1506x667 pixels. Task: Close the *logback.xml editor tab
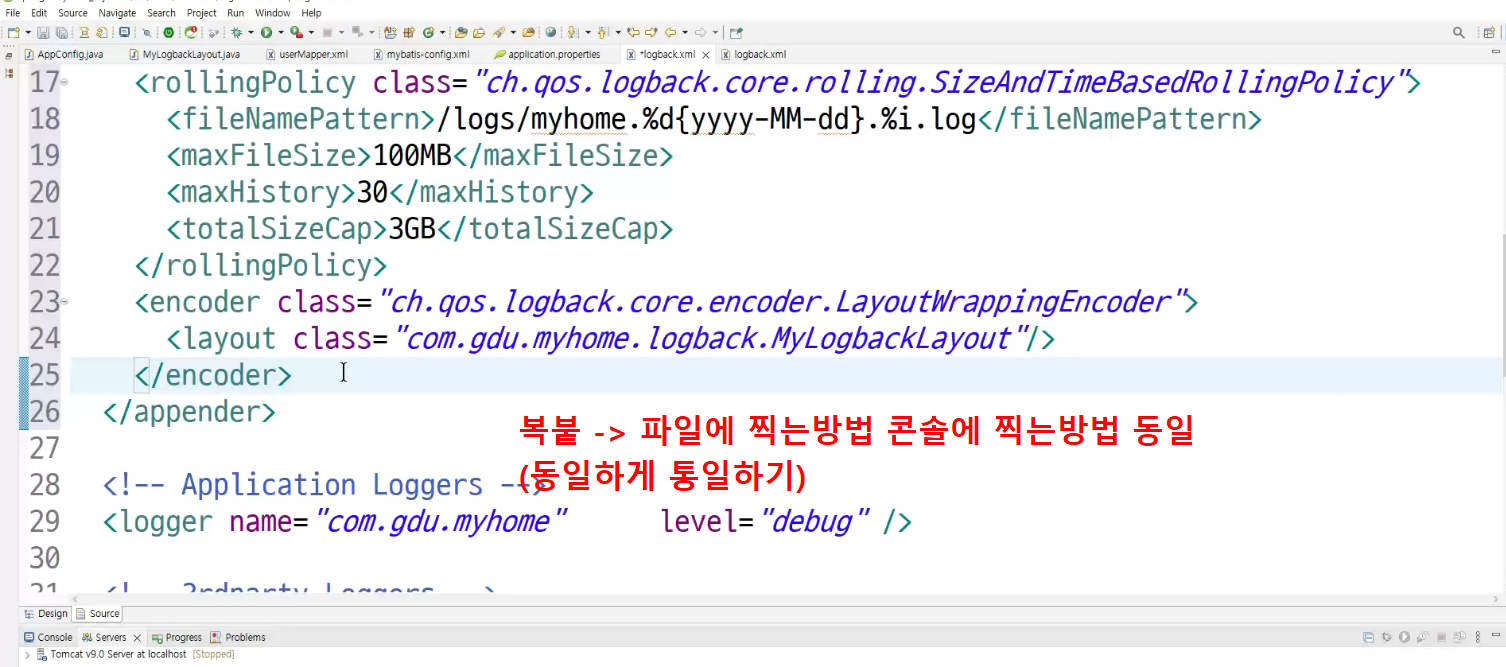pyautogui.click(x=705, y=55)
